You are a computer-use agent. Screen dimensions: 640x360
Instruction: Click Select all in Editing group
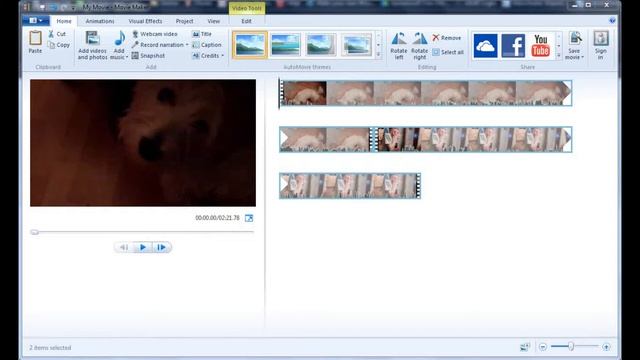click(x=448, y=52)
